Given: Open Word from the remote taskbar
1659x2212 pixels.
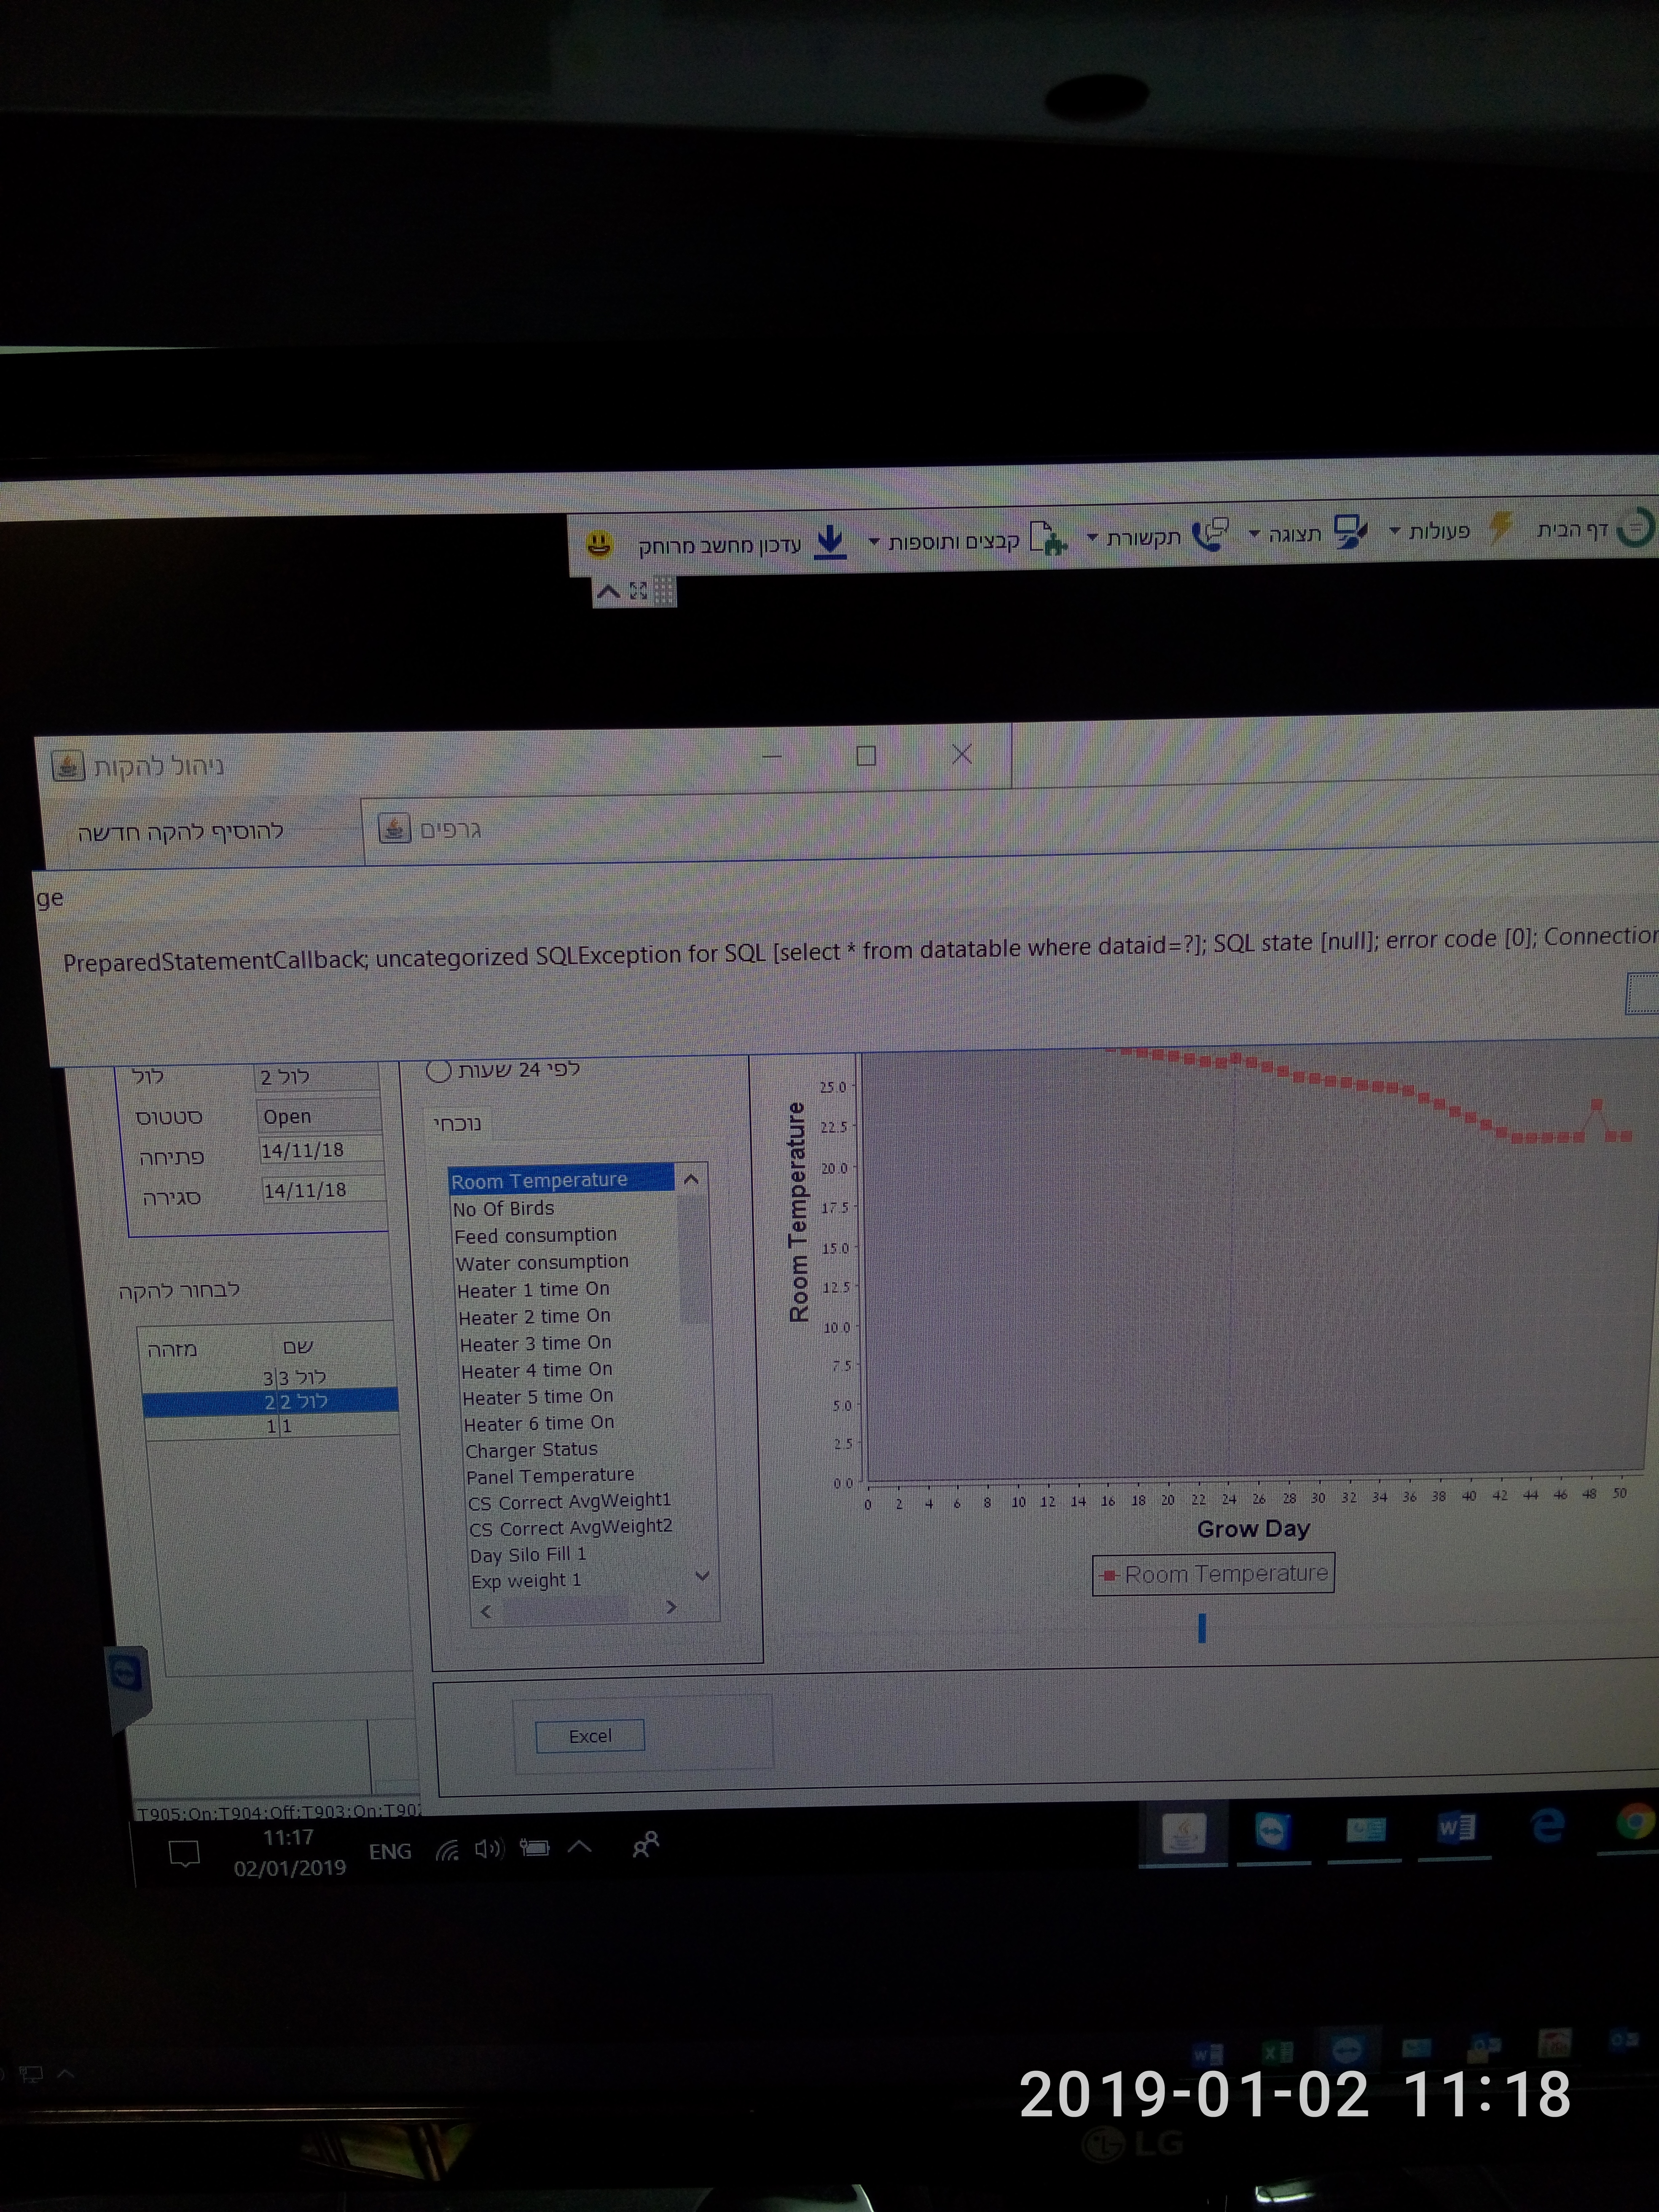Looking at the screenshot, I should (x=1456, y=1829).
